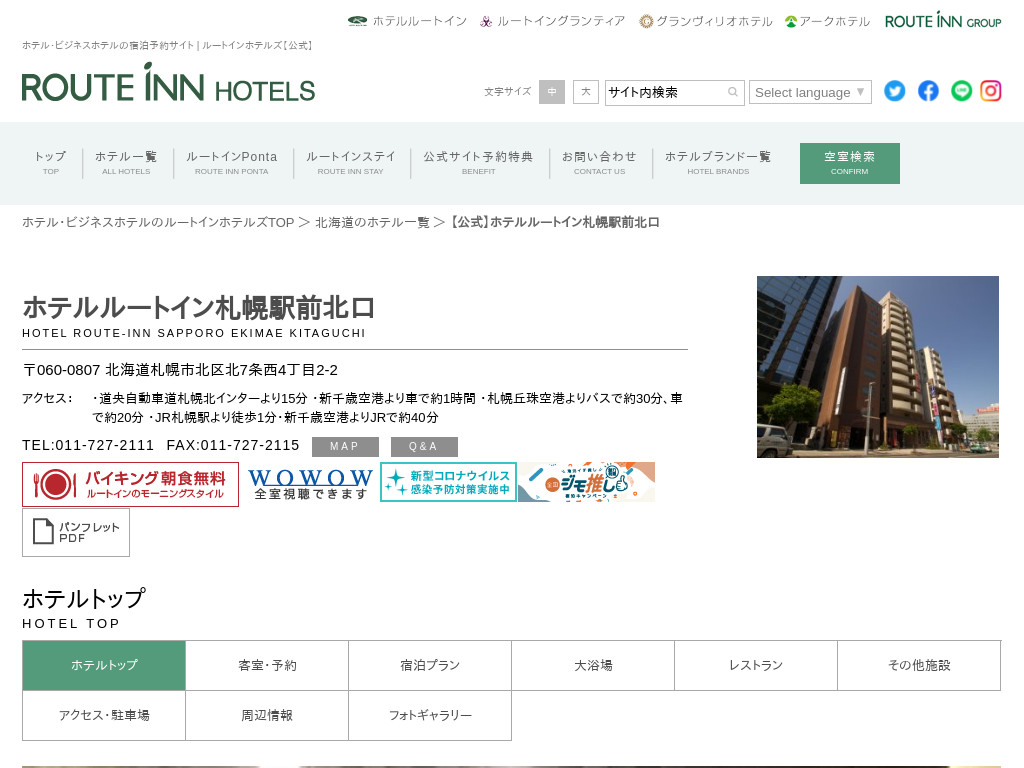Viewport: 1024px width, 768px height.
Task: Open the Instagram social icon
Action: (x=991, y=91)
